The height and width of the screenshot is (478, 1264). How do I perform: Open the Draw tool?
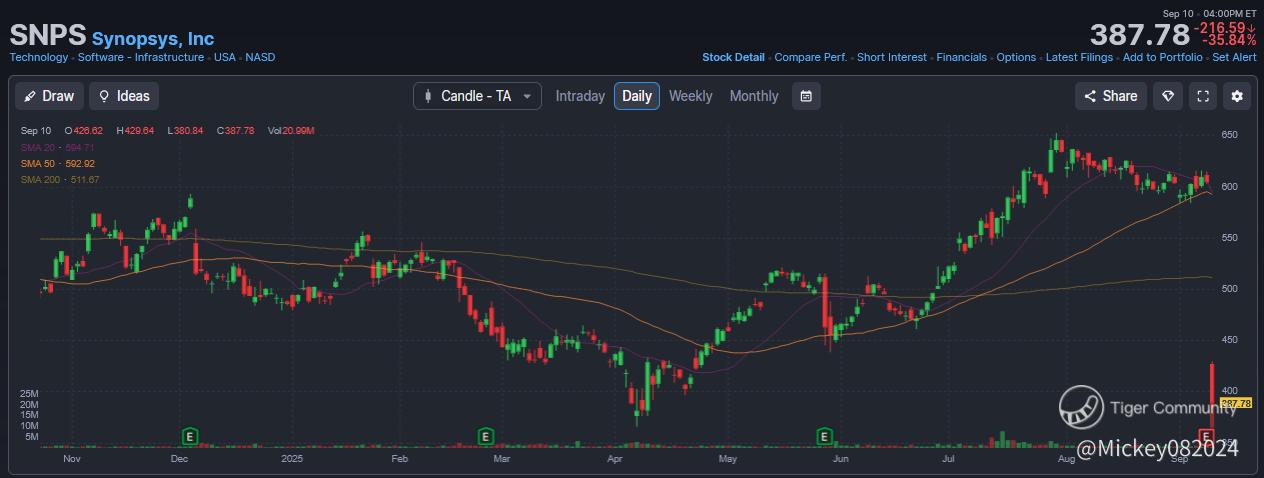click(x=50, y=96)
